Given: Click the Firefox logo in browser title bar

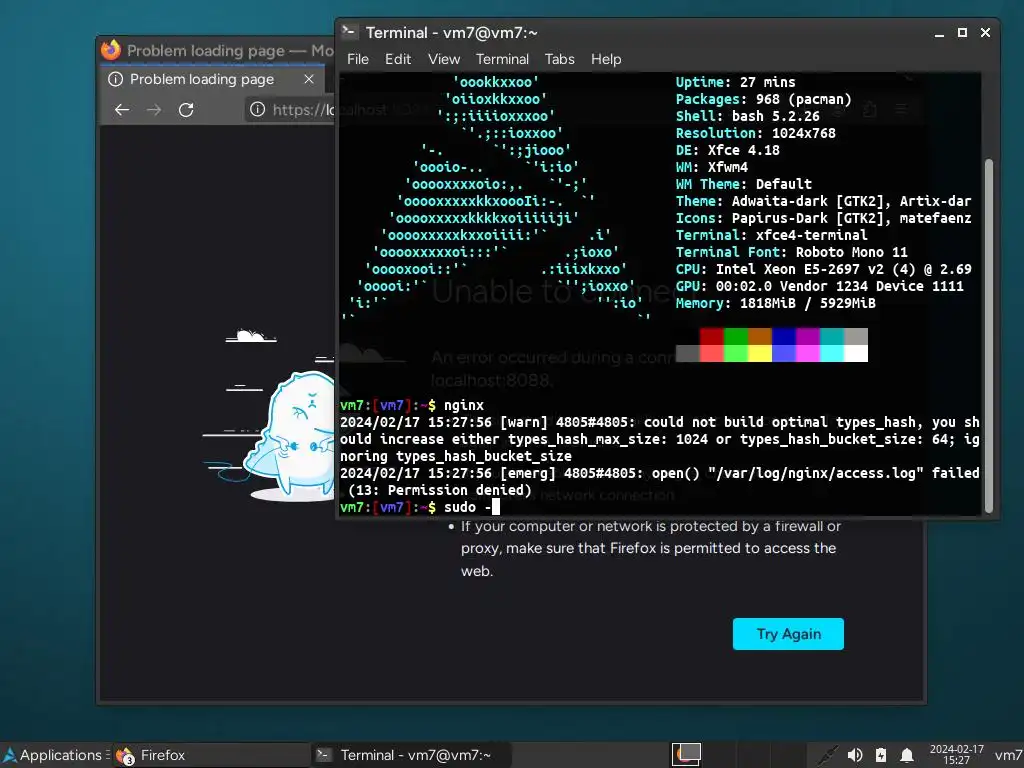Looking at the screenshot, I should (111, 50).
